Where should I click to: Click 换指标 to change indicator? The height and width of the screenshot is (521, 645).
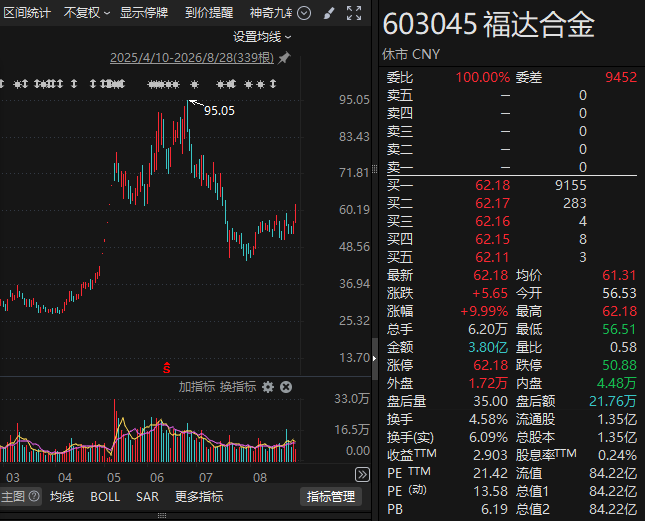238,387
